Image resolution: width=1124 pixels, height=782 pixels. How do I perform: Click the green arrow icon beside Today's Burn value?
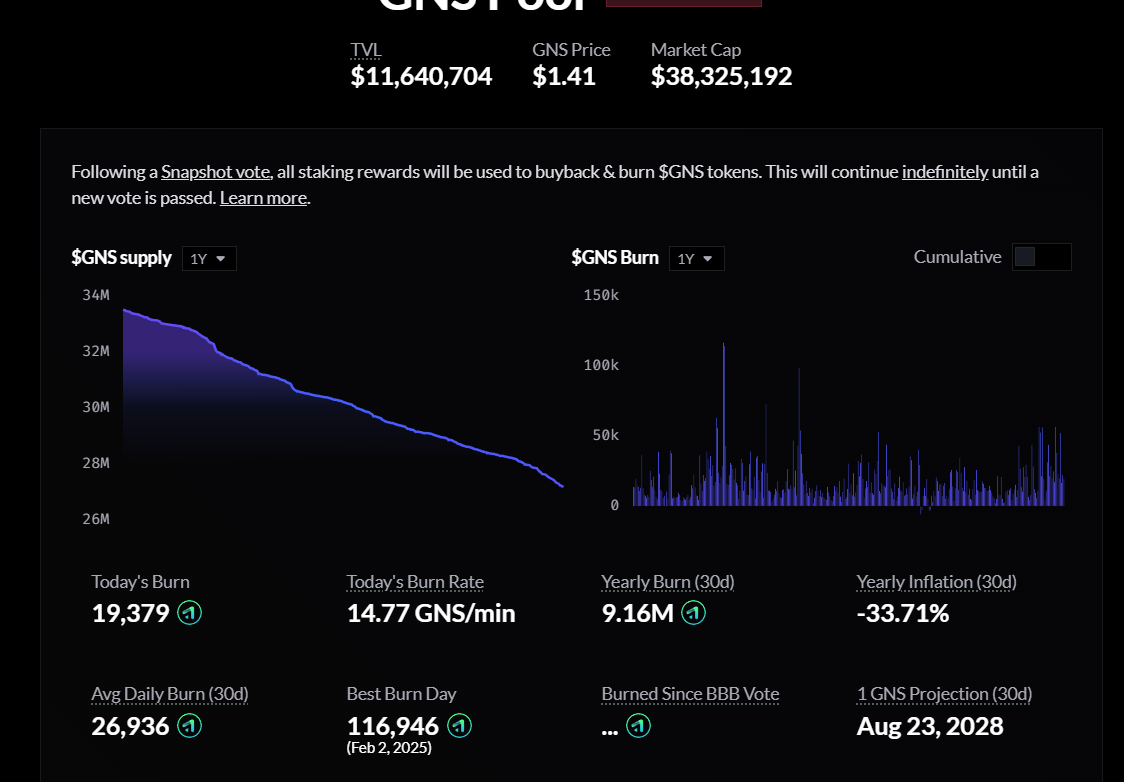pos(190,613)
